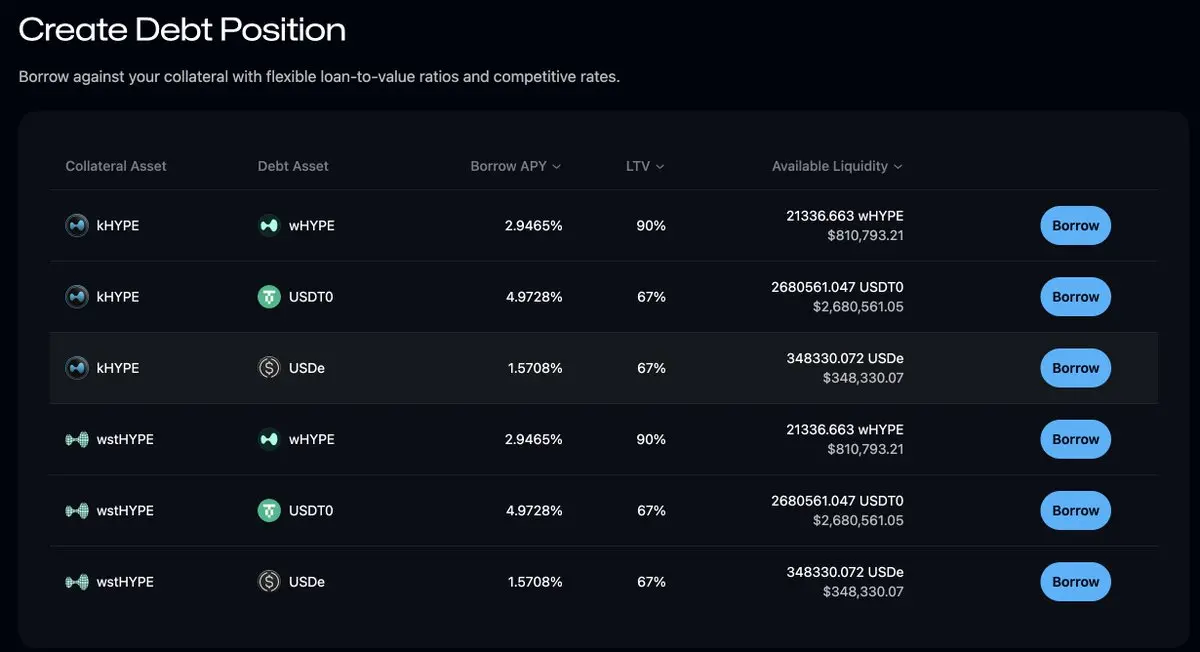
Task: Click the USDe icon in the last row
Action: coord(269,581)
